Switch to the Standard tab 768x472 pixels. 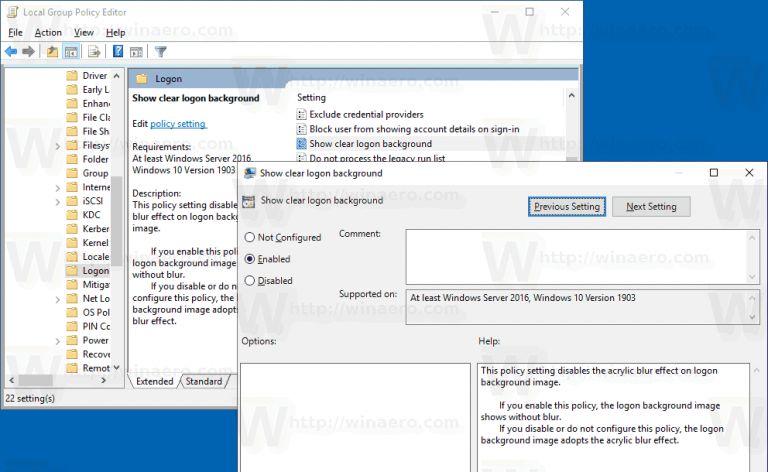tap(204, 381)
